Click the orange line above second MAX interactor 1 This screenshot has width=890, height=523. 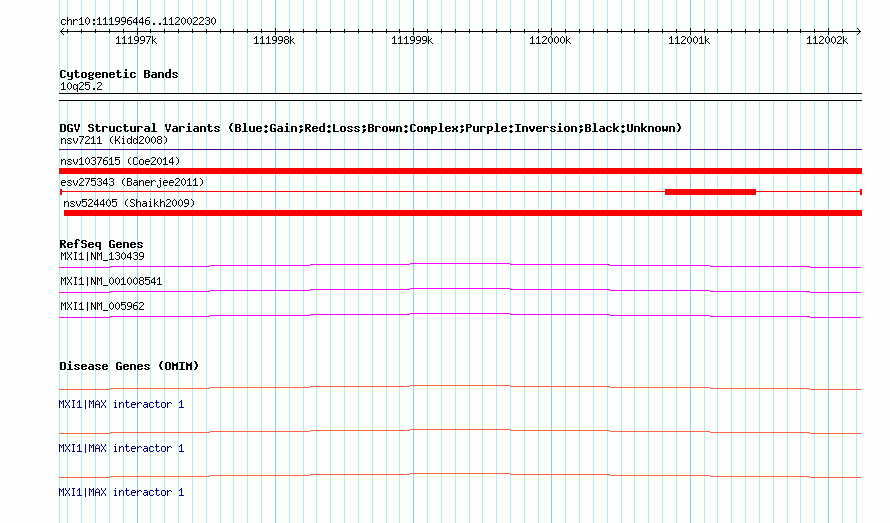(460, 432)
